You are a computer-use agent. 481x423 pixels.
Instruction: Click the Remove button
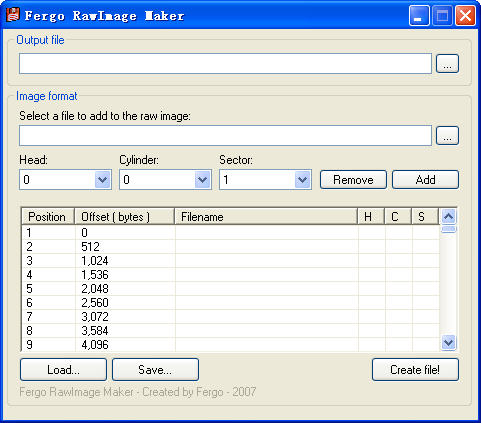353,180
